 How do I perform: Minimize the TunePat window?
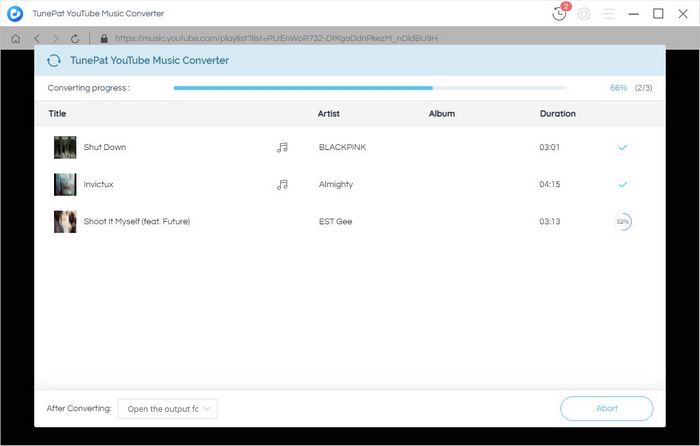coord(633,14)
